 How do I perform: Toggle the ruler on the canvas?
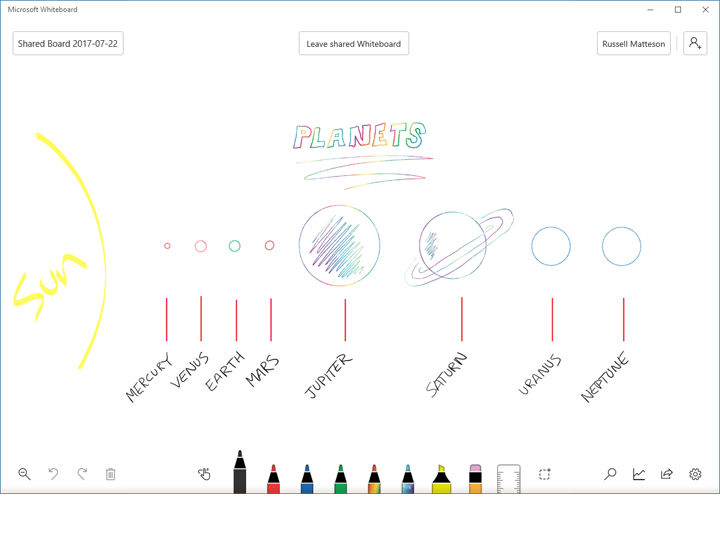coord(509,478)
